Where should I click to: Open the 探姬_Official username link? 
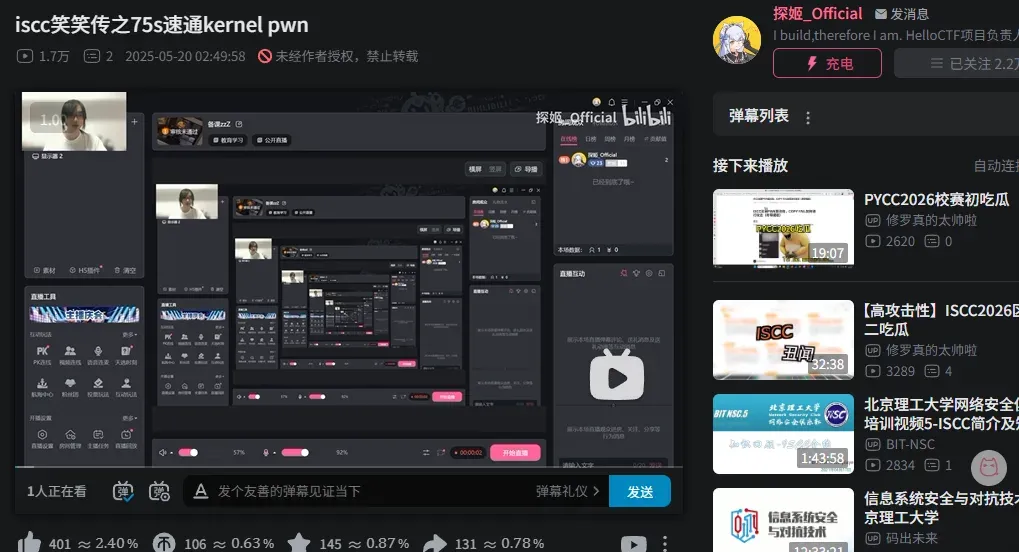coord(818,14)
